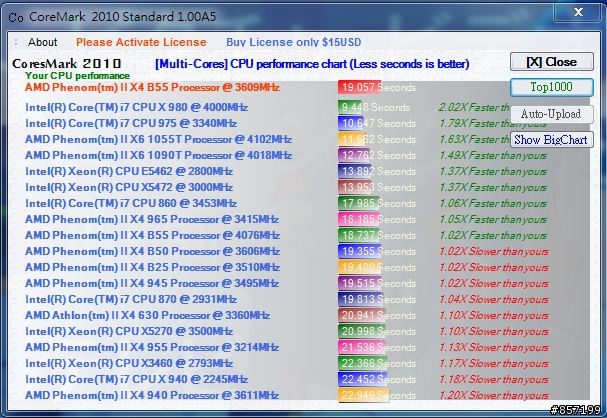Select Intel Core i7 CPU 860 @ 3453MHz
Viewport: 607px width, 418px height.
(x=131, y=203)
